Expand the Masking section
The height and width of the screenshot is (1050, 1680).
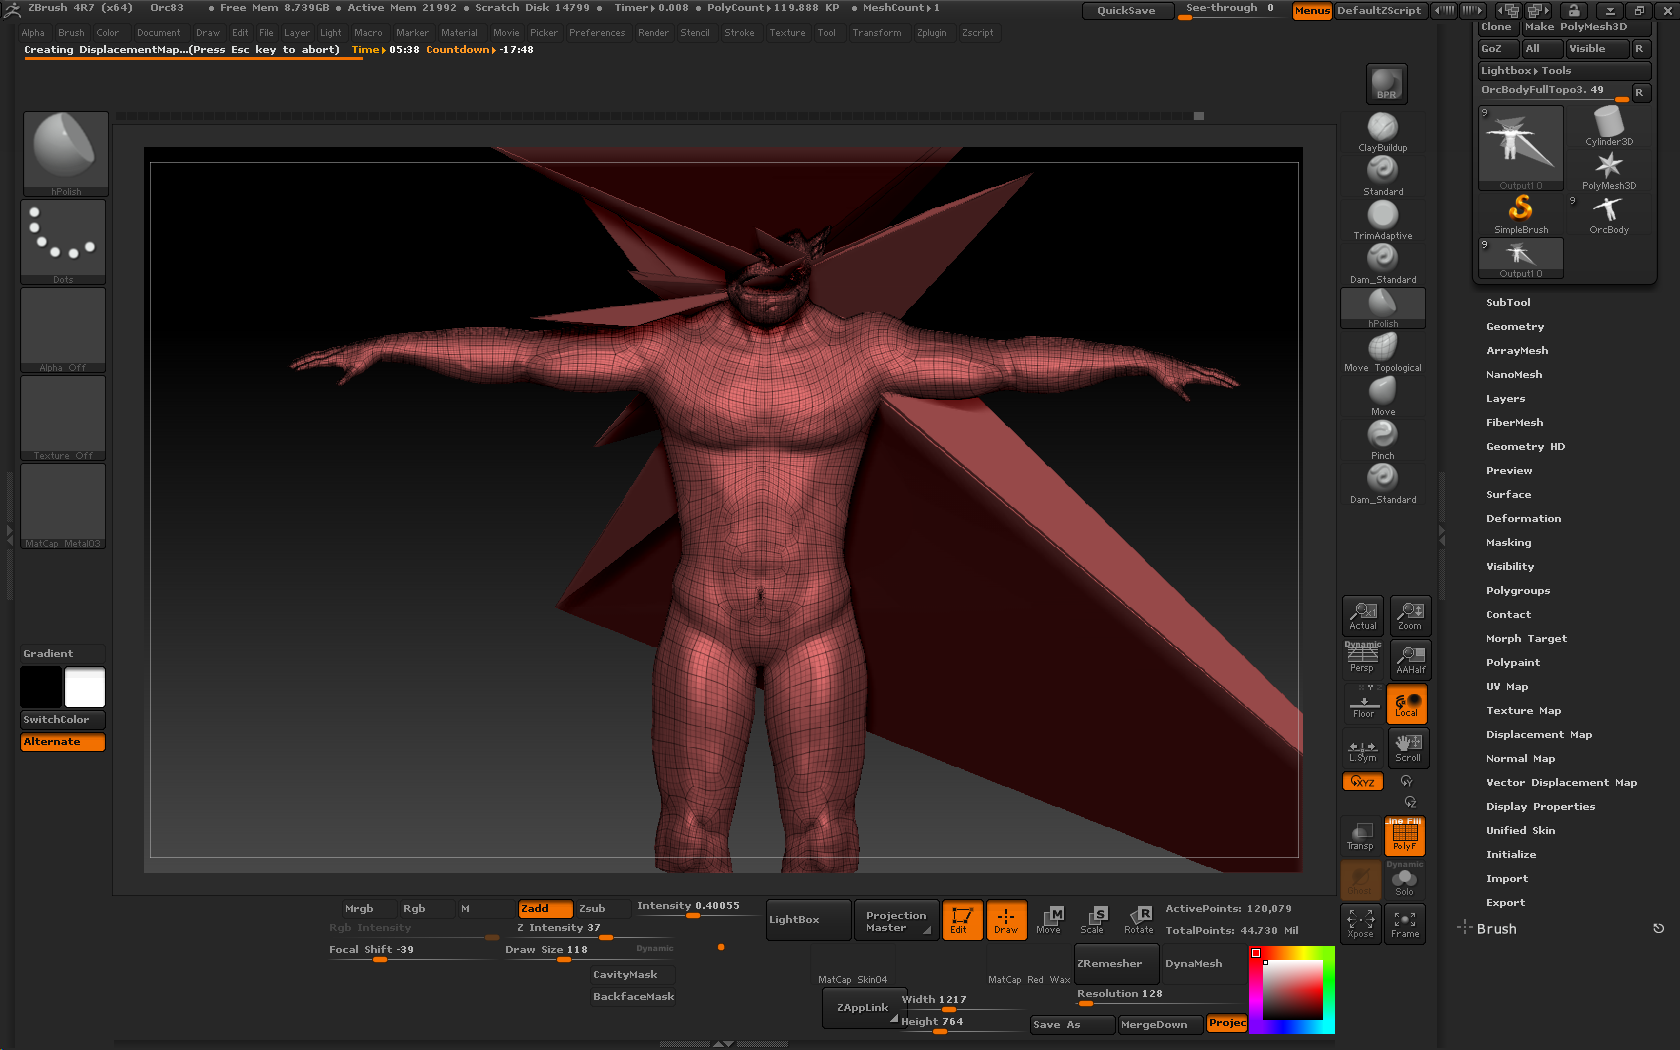1508,543
